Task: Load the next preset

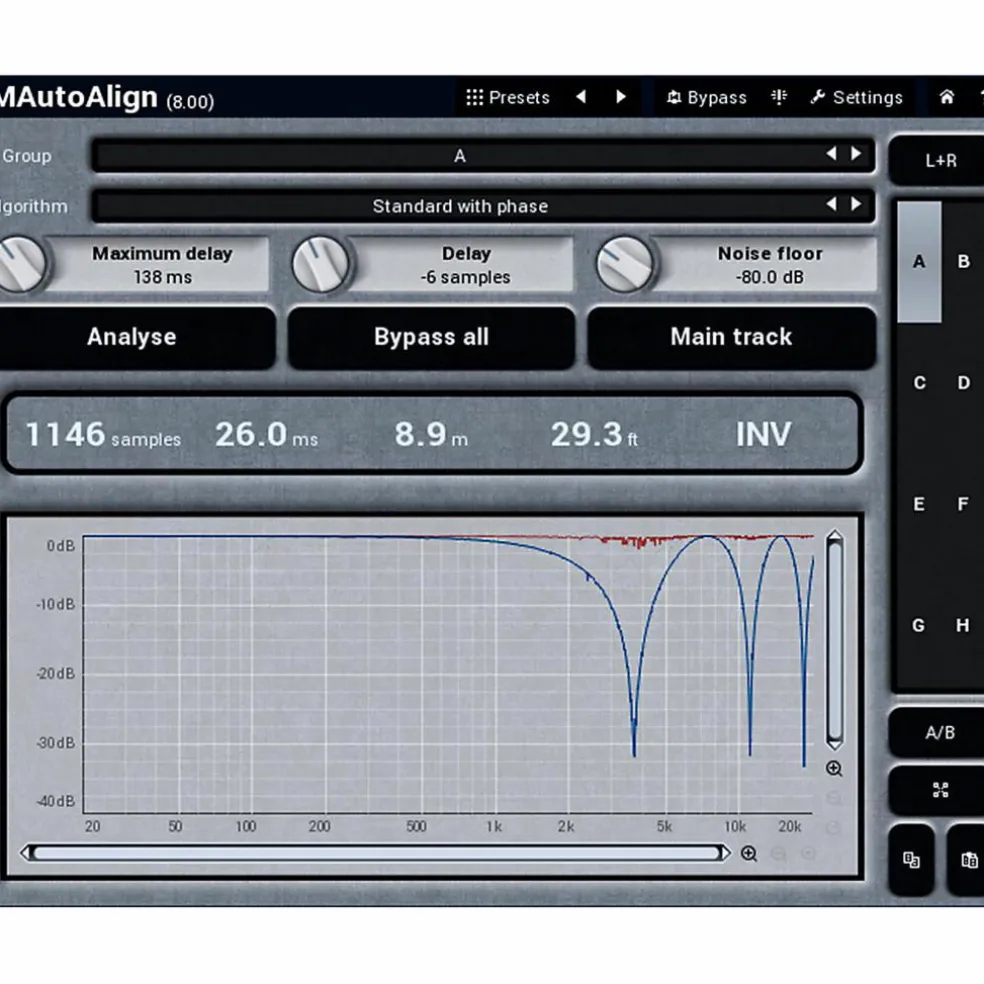Action: click(621, 97)
